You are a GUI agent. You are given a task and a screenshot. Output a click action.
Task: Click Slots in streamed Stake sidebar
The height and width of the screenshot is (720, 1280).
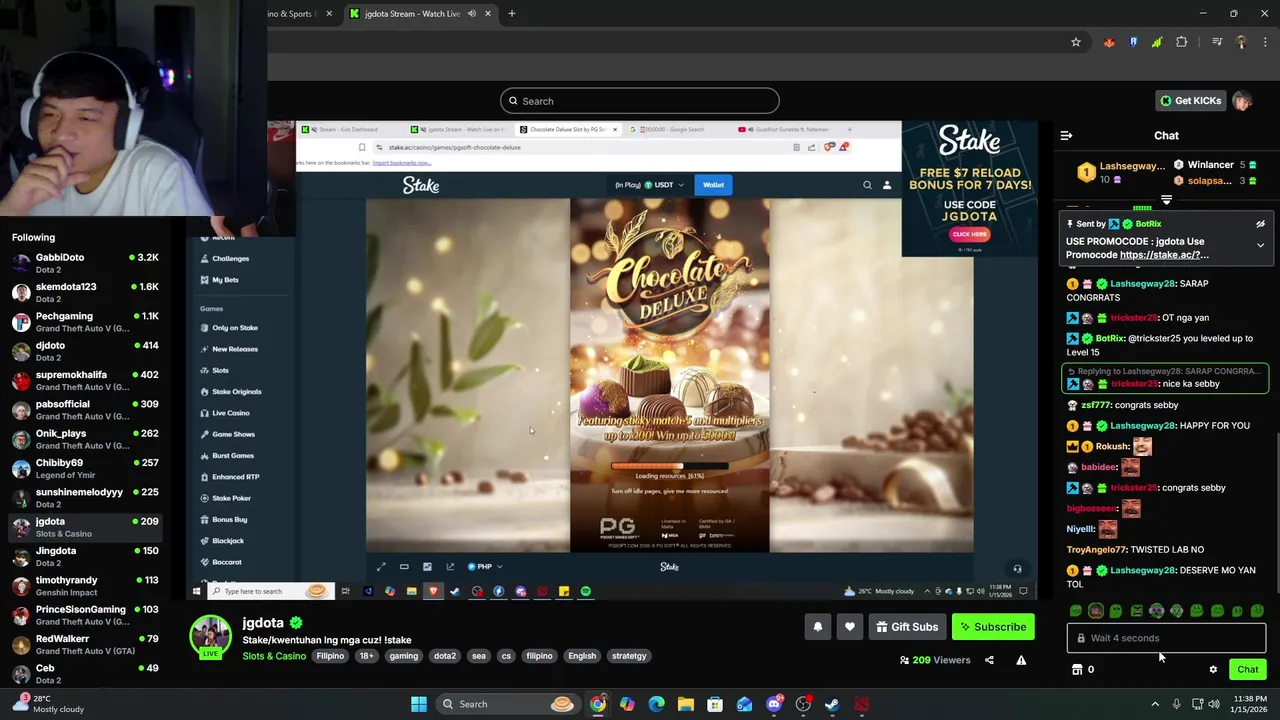click(220, 370)
